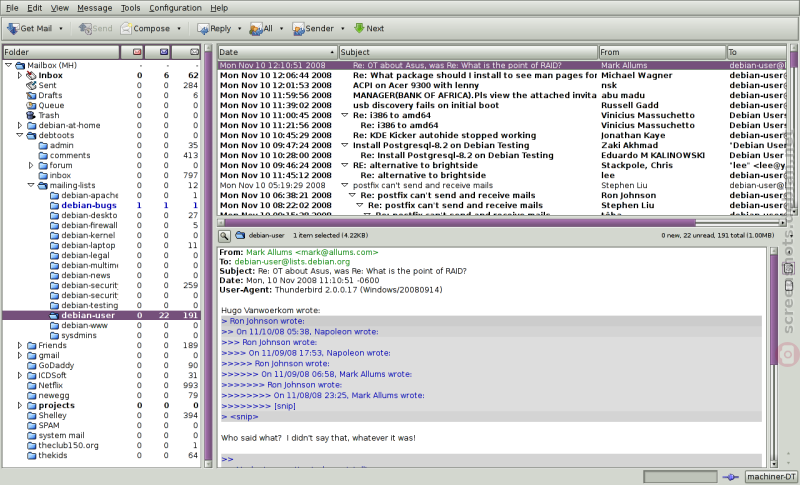Click the Send toolbar icon
The width and height of the screenshot is (800, 485).
[95, 29]
